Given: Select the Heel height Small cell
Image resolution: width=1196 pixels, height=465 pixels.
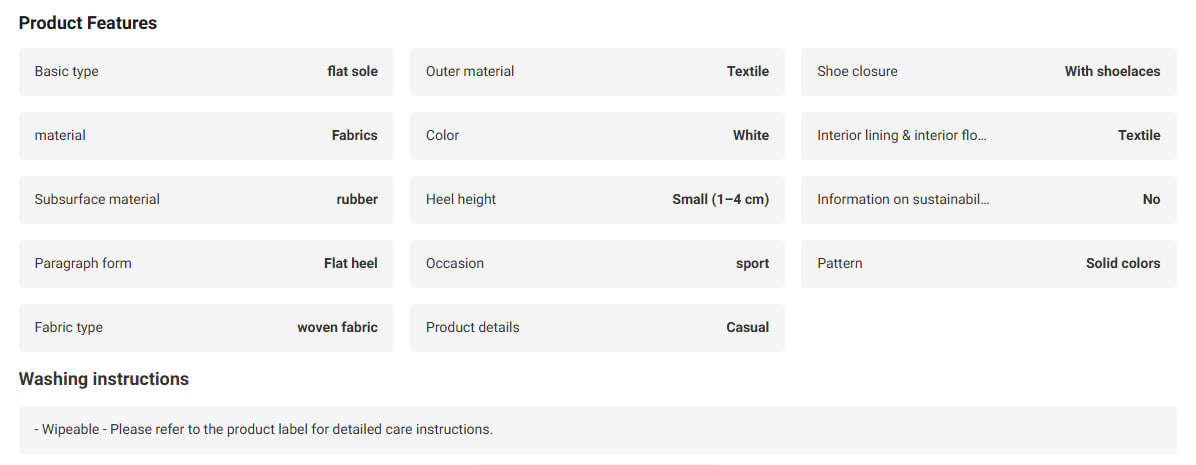Looking at the screenshot, I should (597, 200).
